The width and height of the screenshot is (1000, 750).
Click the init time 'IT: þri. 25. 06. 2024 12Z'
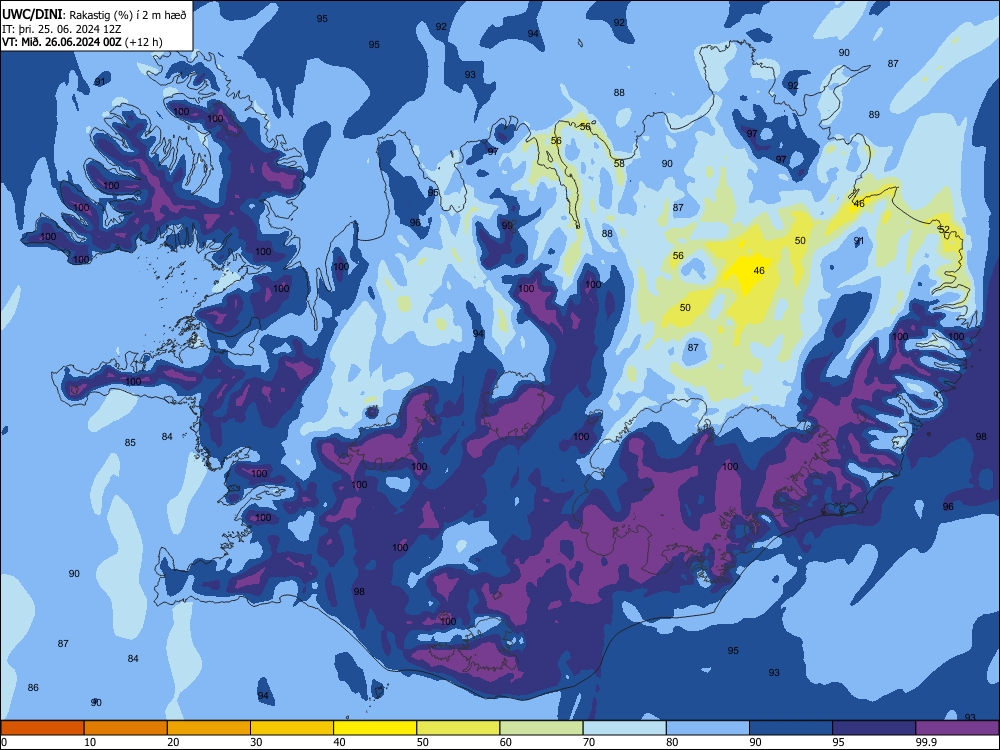[62, 29]
